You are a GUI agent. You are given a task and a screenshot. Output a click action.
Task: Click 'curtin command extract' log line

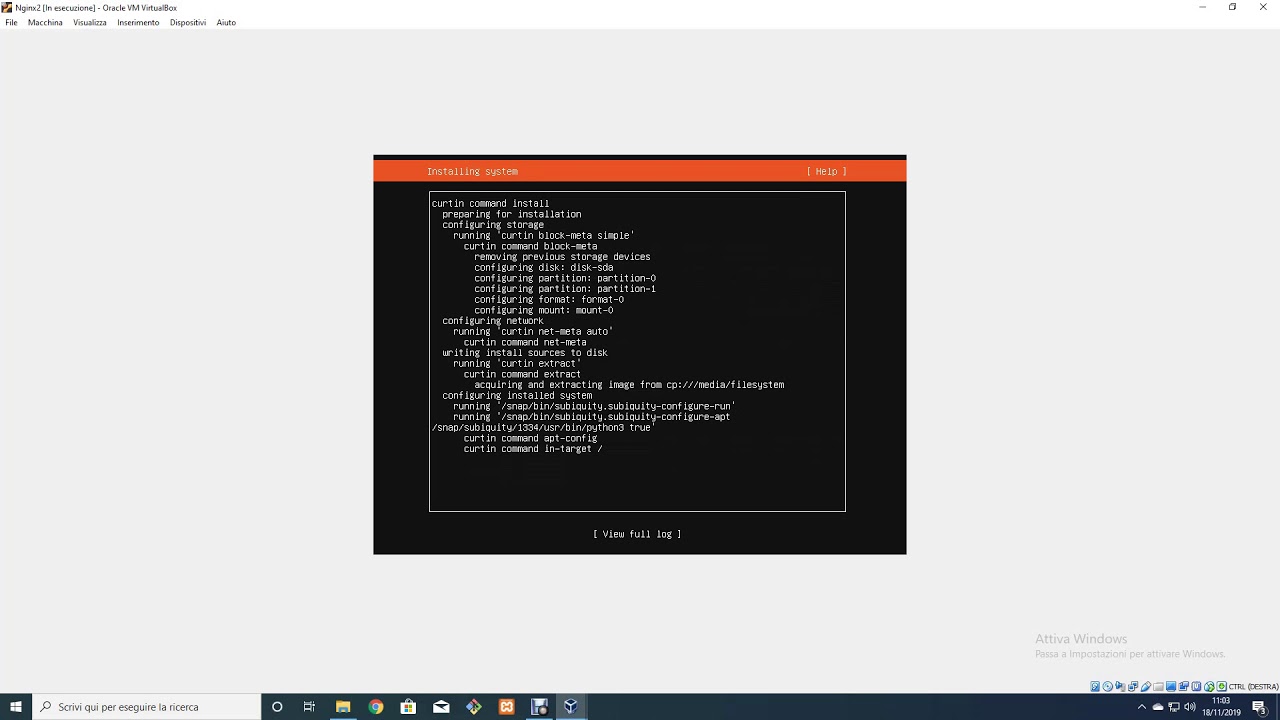coord(522,374)
